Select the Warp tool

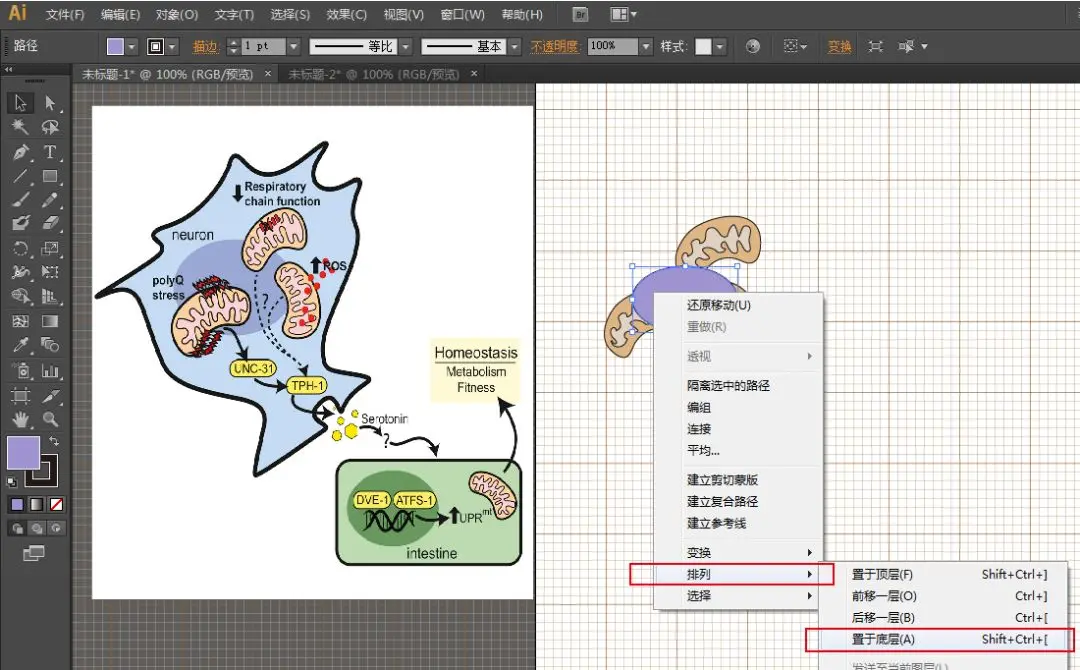[x=21, y=272]
